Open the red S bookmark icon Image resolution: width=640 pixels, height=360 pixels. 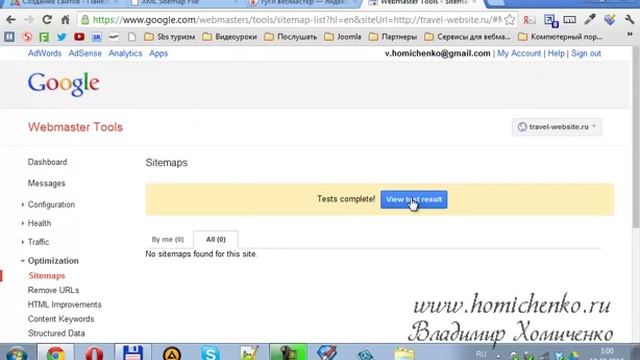27,37
